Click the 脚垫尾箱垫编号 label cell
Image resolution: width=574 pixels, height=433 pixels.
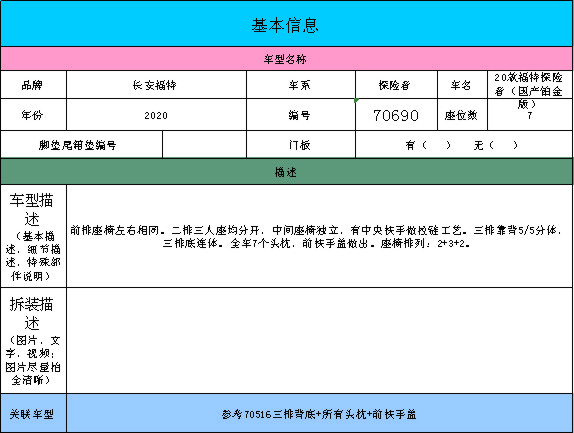click(x=81, y=145)
